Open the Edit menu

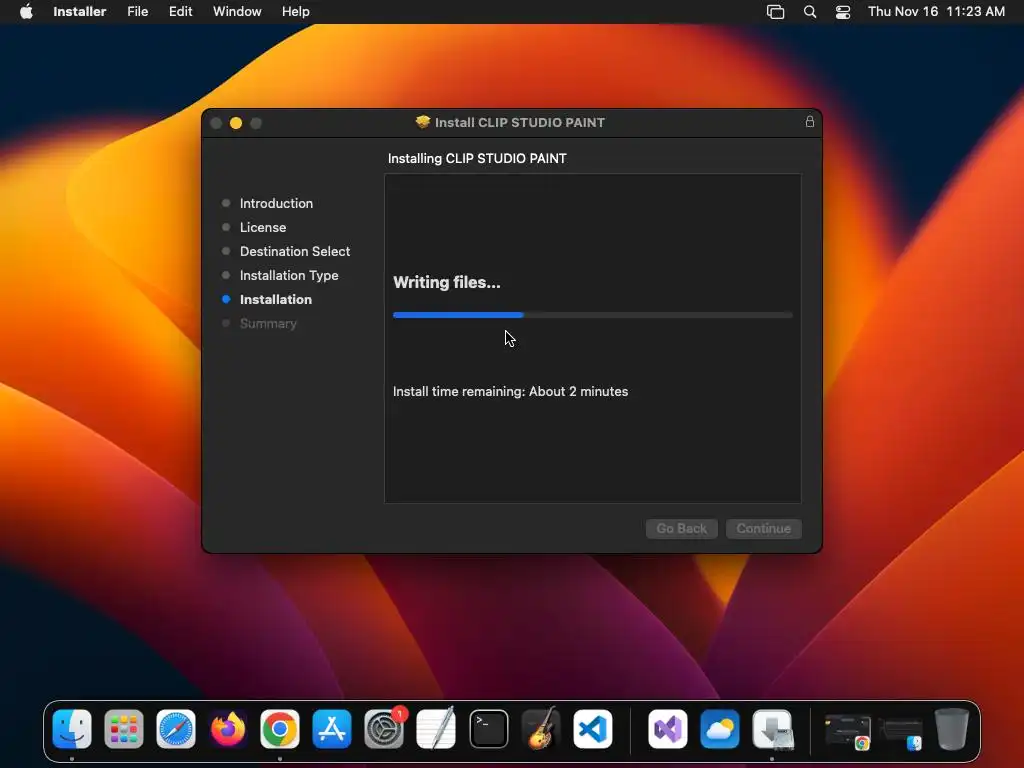point(180,11)
